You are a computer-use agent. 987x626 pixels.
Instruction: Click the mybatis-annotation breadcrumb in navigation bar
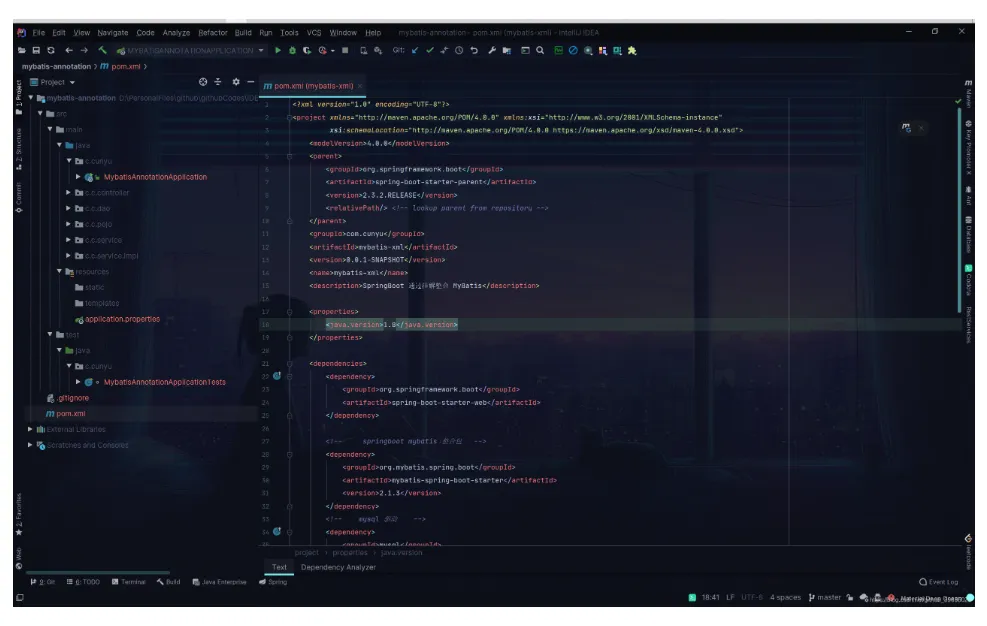(x=56, y=67)
